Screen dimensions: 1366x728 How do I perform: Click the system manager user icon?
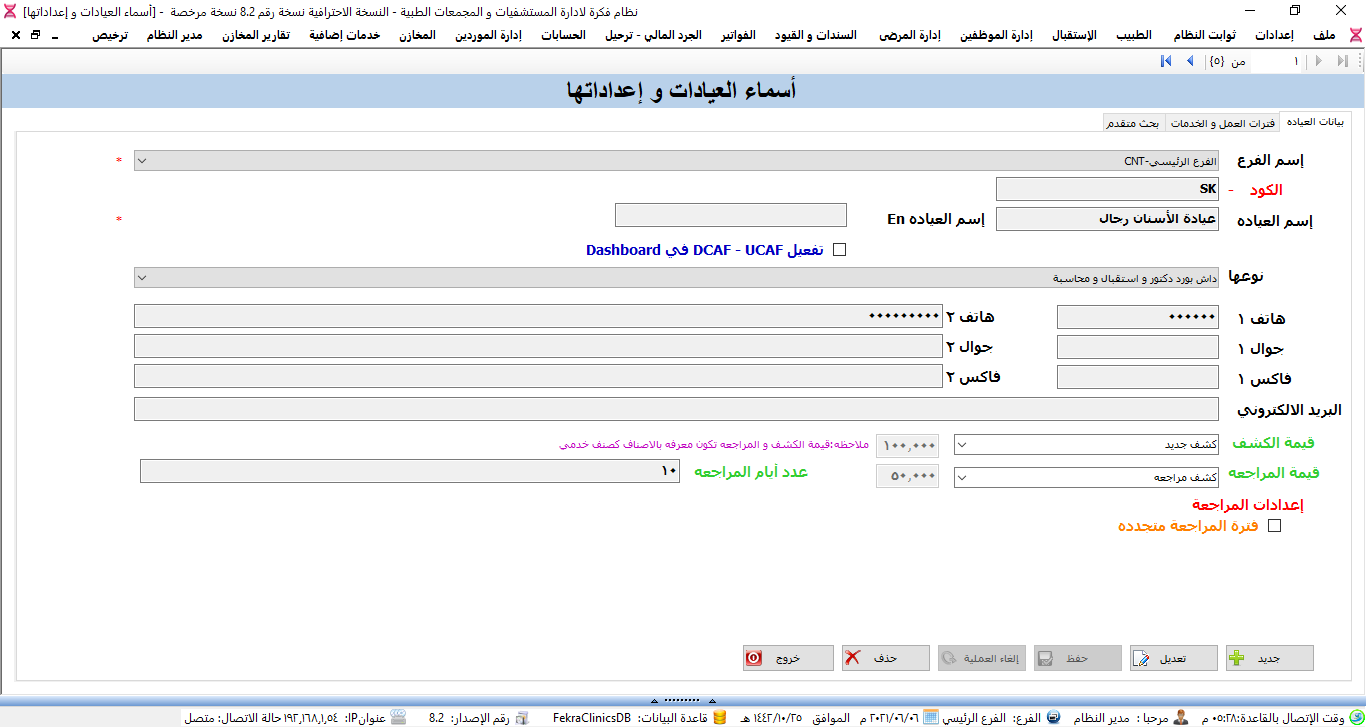[x=1181, y=718]
